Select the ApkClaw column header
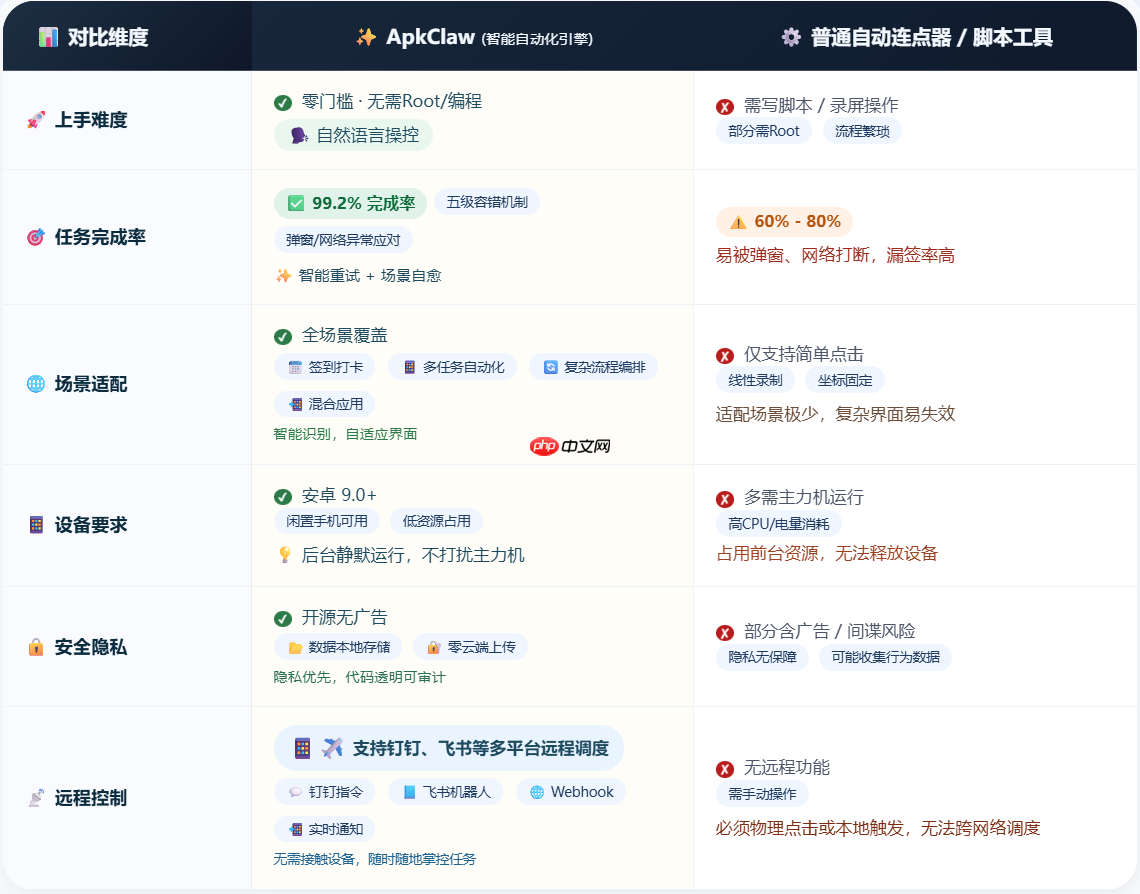This screenshot has height=894, width=1140. 470,35
